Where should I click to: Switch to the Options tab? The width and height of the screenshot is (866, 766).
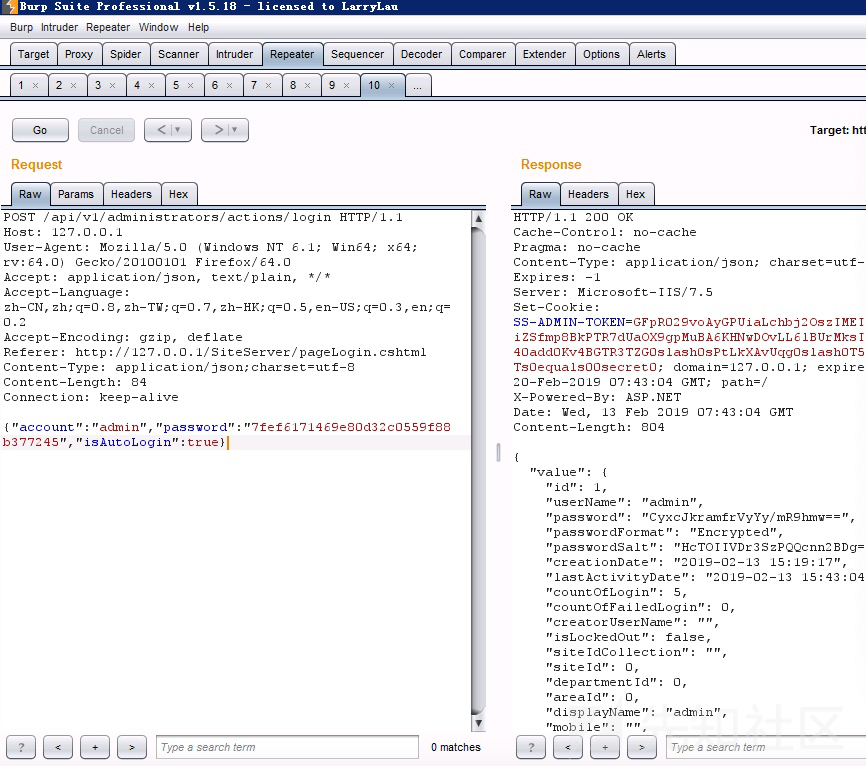coord(601,54)
